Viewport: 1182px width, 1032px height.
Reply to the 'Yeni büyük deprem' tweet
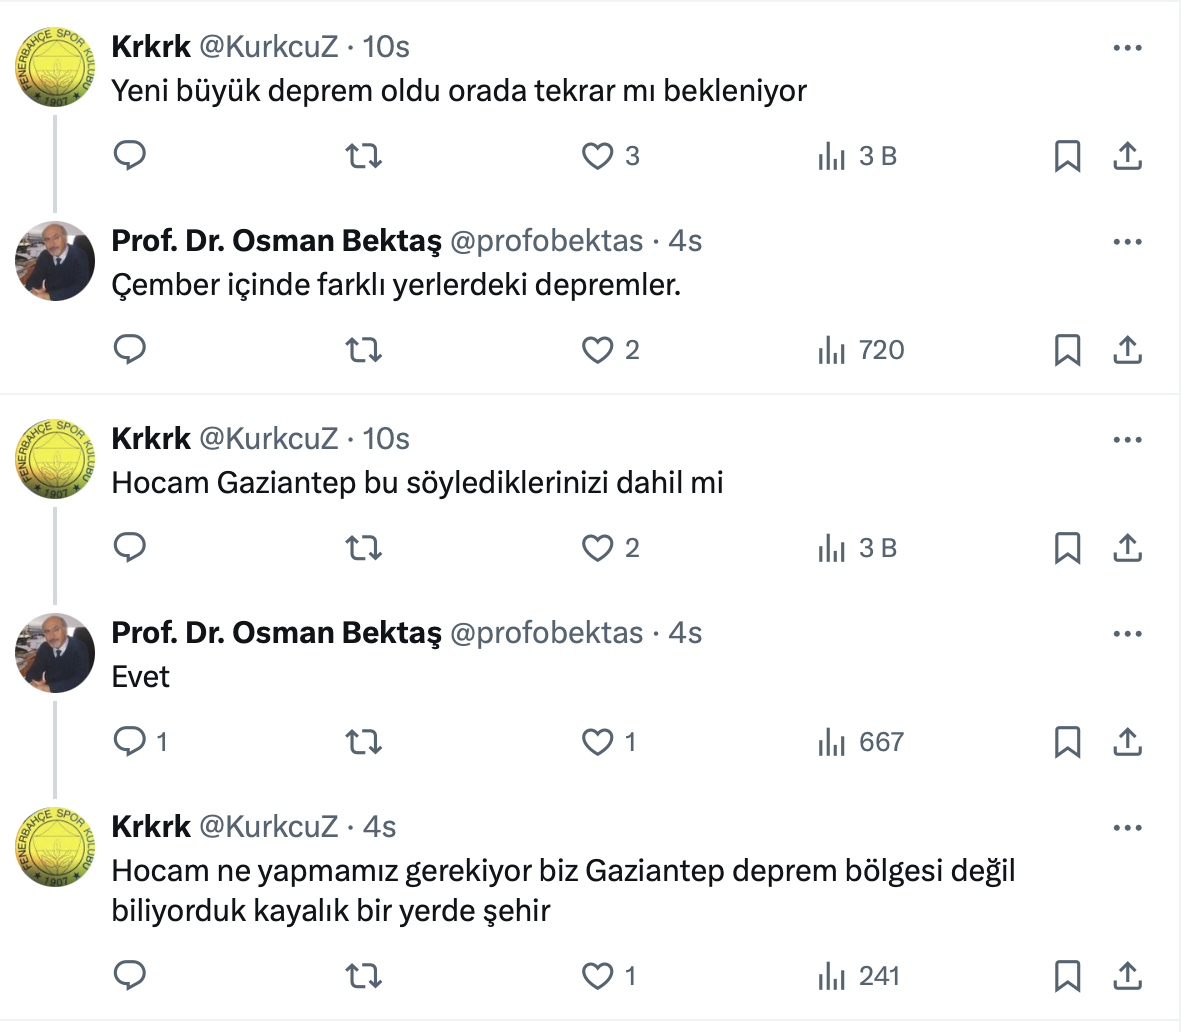(130, 156)
